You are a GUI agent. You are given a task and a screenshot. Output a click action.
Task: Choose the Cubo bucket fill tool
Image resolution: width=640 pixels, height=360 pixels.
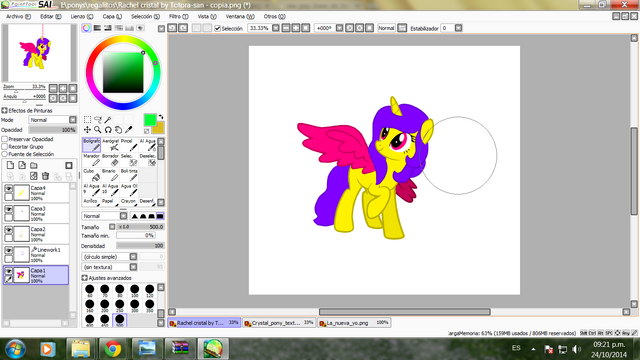(91, 175)
